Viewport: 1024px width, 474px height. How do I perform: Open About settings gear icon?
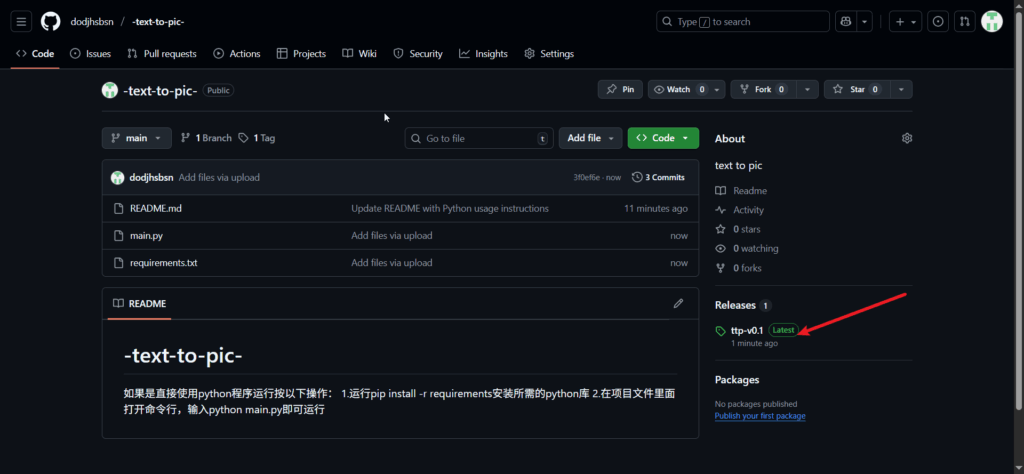point(907,138)
